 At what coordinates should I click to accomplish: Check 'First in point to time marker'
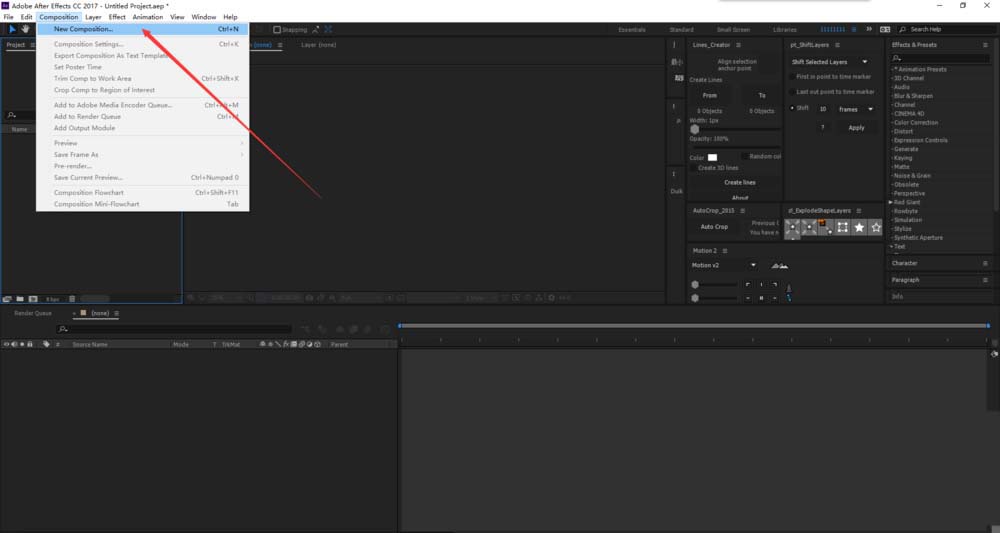click(x=791, y=76)
